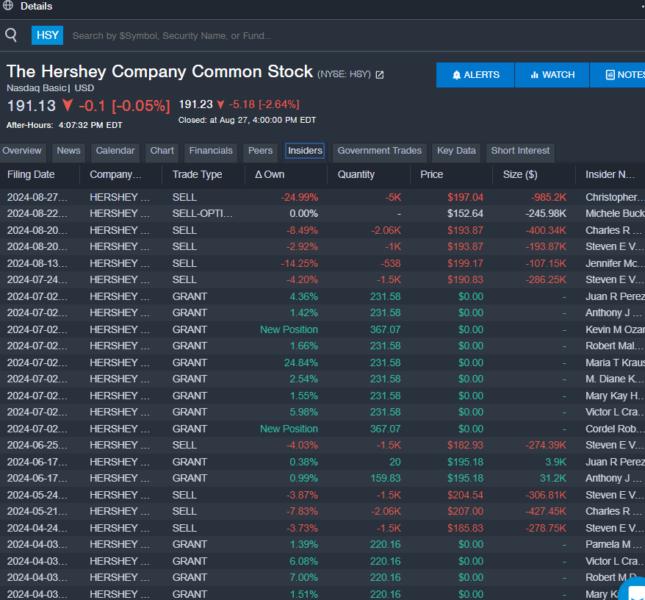
Task: Switch to the Key Data tab
Action: (x=456, y=151)
